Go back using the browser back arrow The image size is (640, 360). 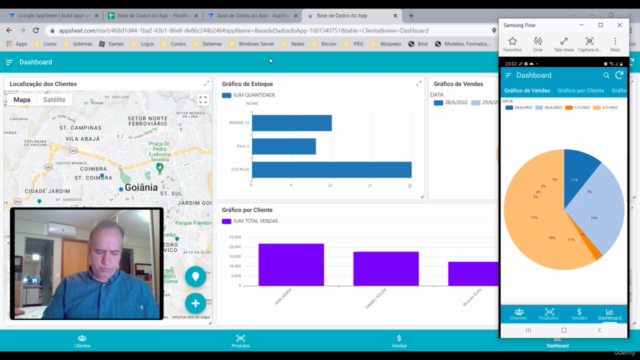(9, 31)
